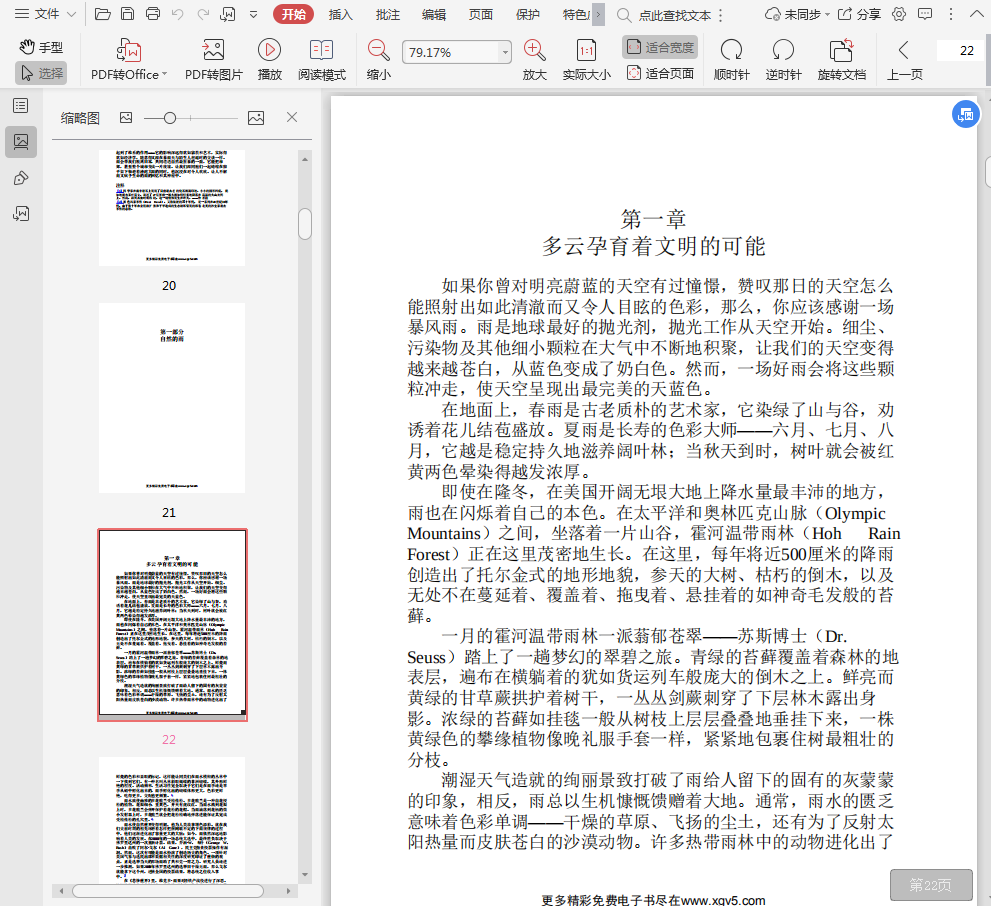This screenshot has width=991, height=906.
Task: Switch to the 开始 tab
Action: pos(293,14)
